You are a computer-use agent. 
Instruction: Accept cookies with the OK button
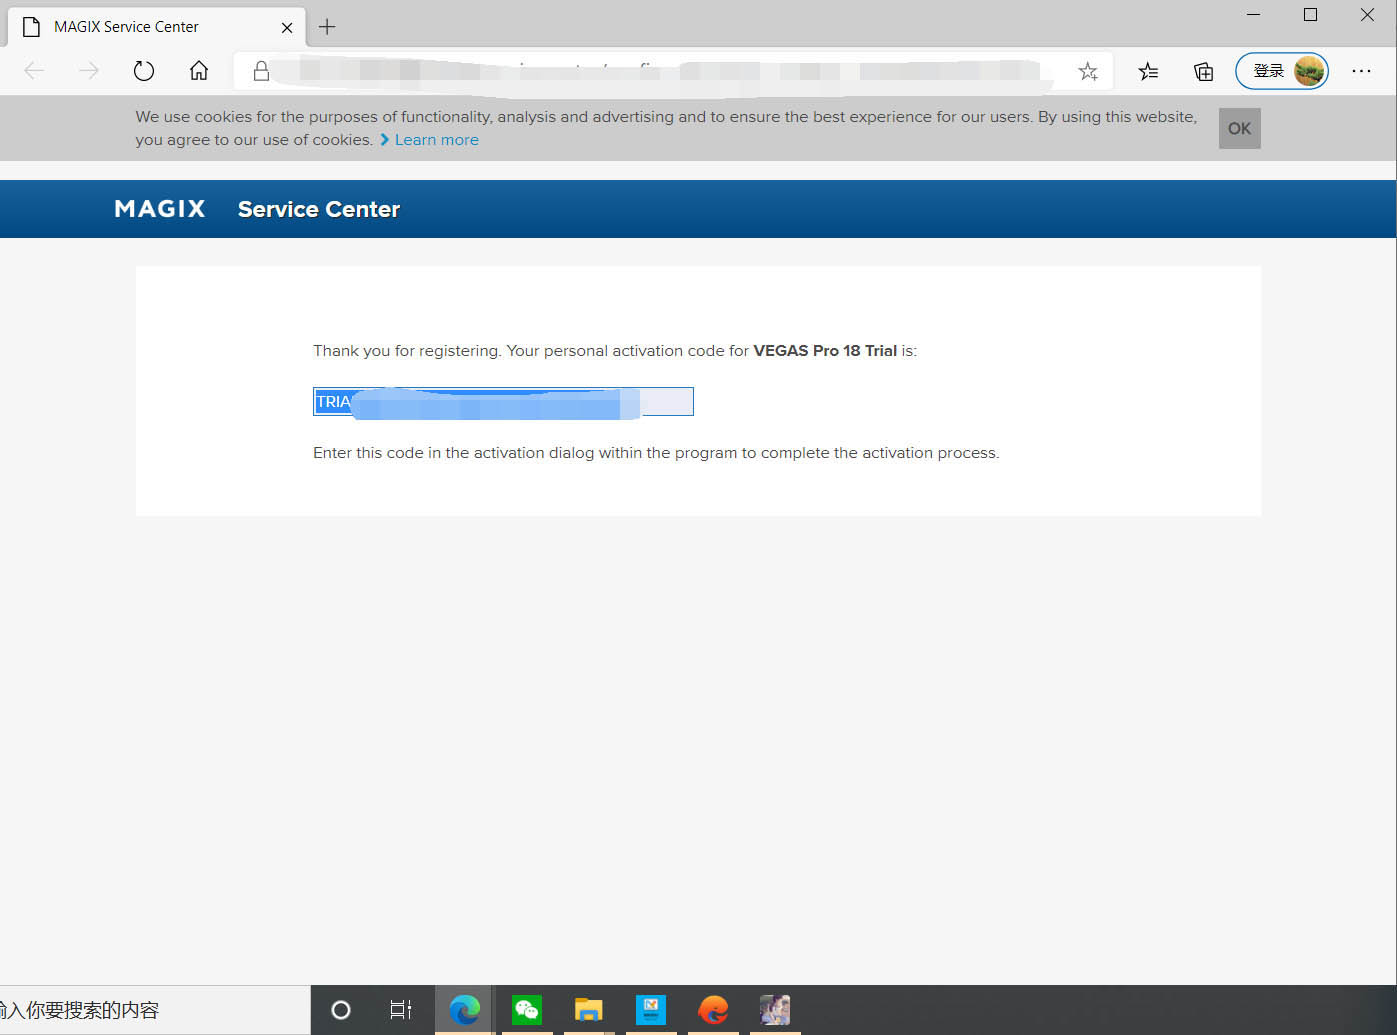point(1239,128)
